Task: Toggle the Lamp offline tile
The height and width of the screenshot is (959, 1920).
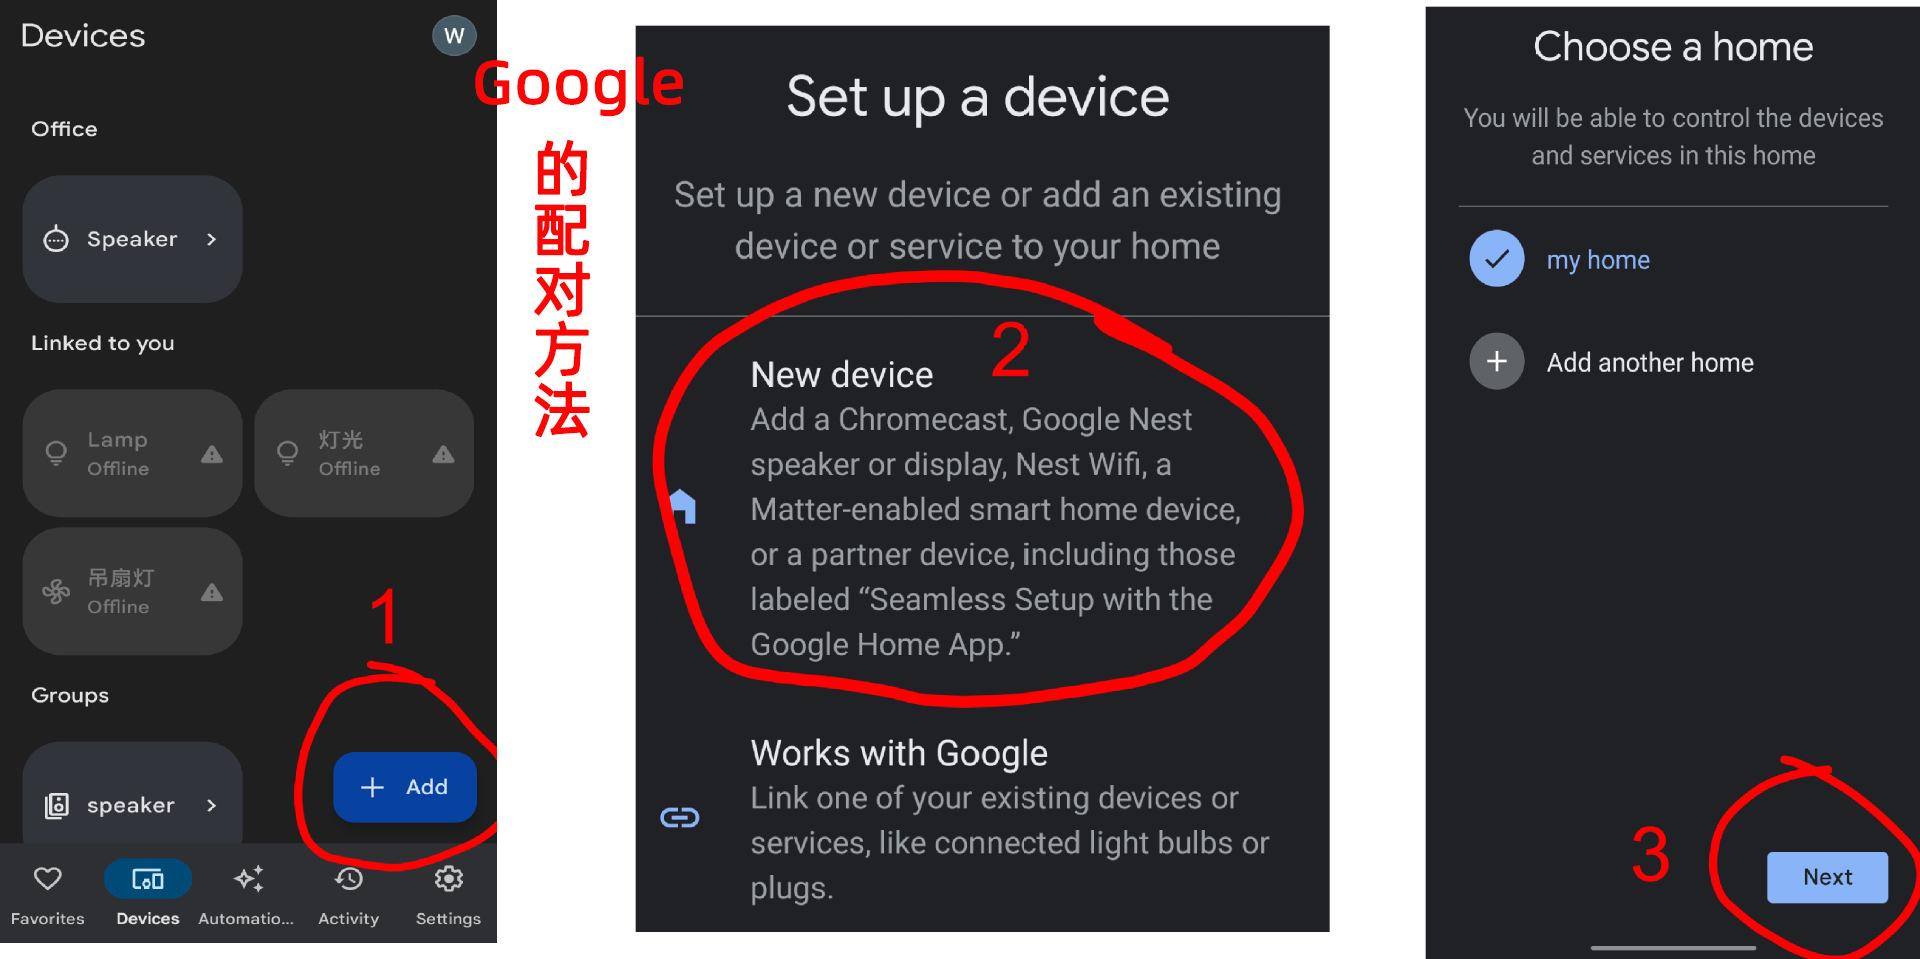Action: tap(132, 453)
